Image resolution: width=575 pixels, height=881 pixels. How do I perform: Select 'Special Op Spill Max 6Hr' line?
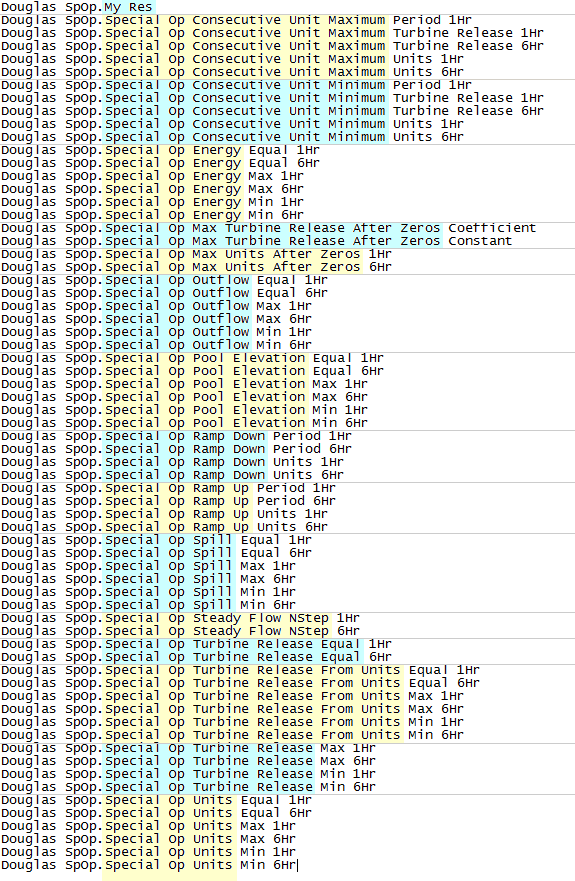click(x=148, y=579)
